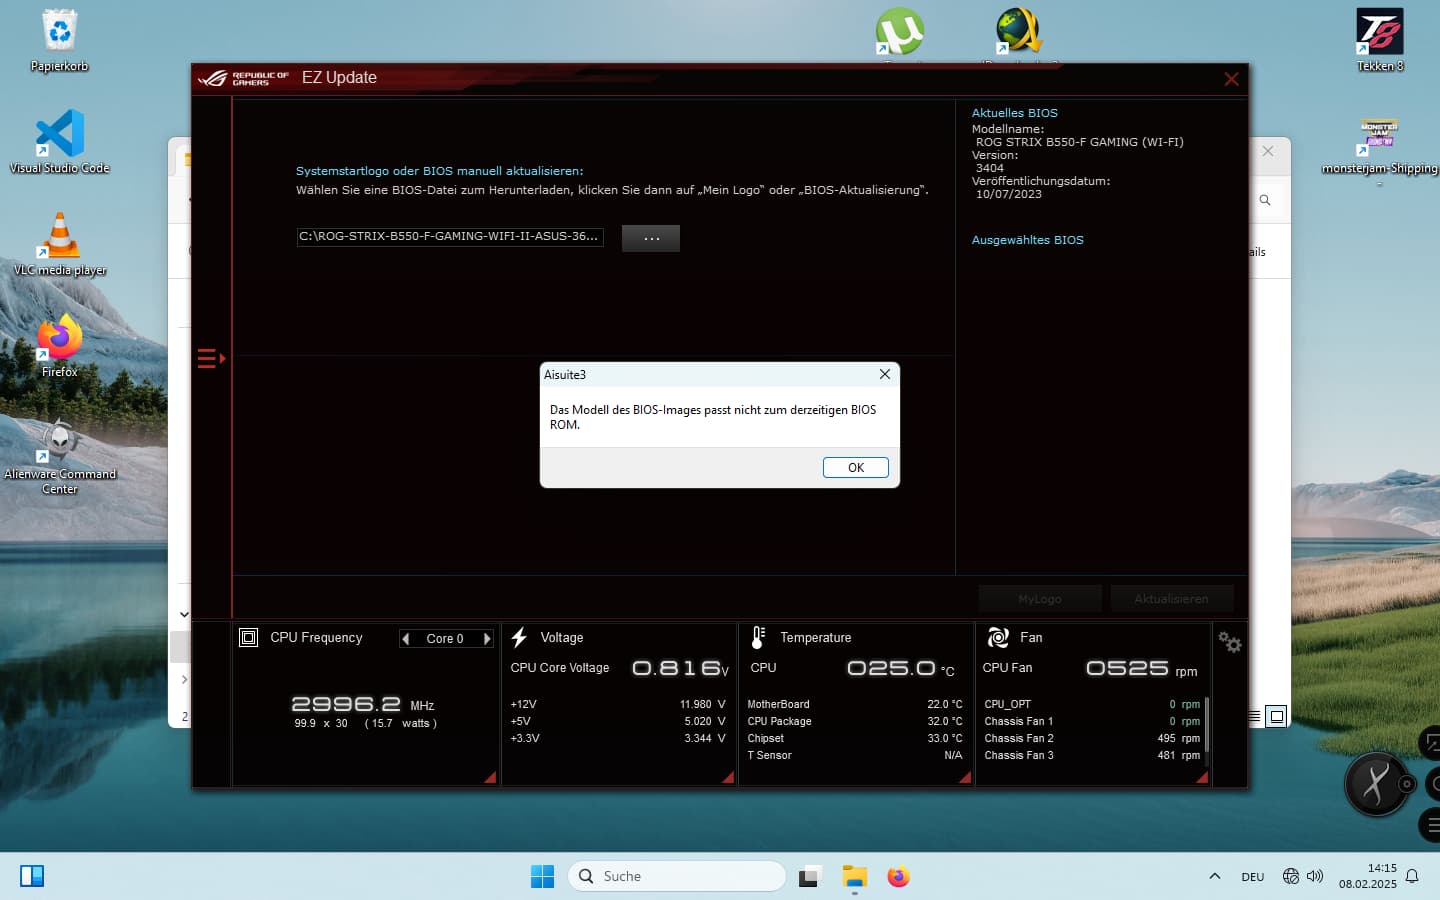Open the notifications bell icon
1440x900 pixels.
coord(1412,876)
